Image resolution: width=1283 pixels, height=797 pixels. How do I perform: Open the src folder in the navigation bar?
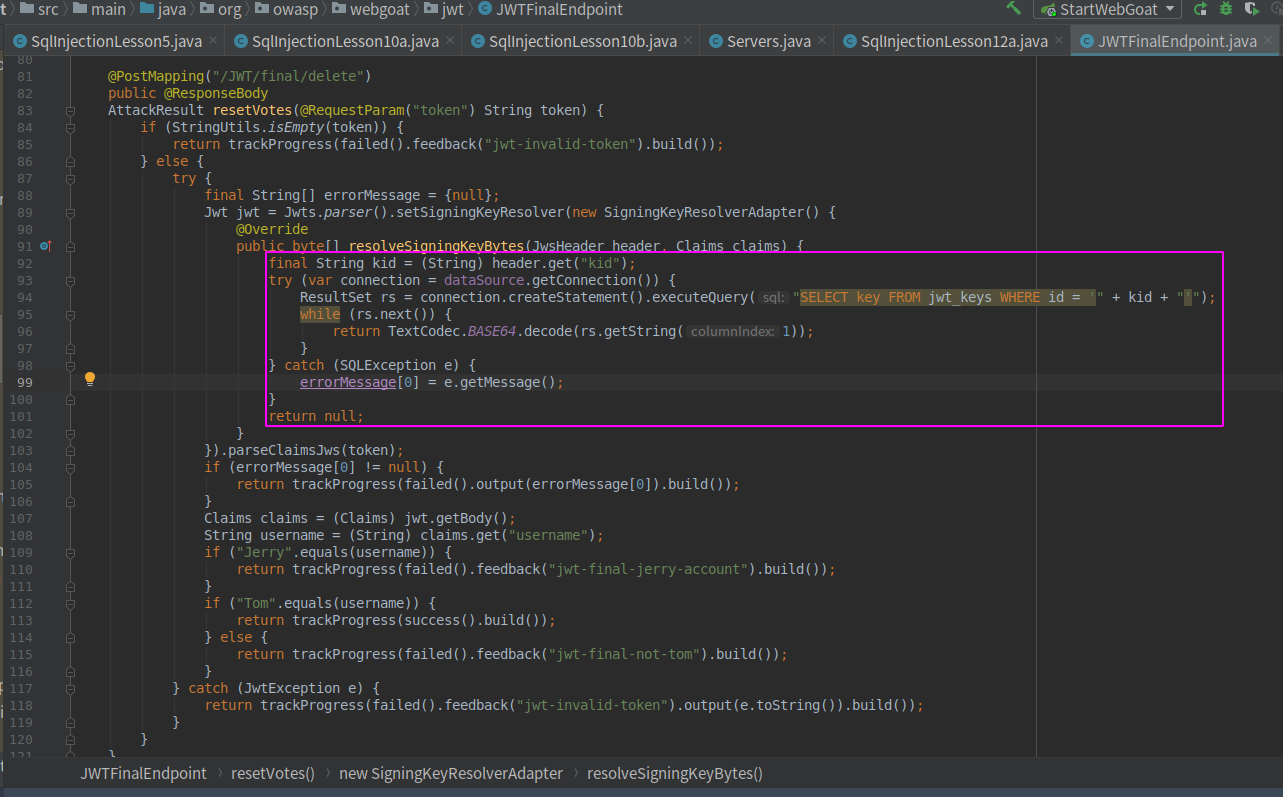40,9
